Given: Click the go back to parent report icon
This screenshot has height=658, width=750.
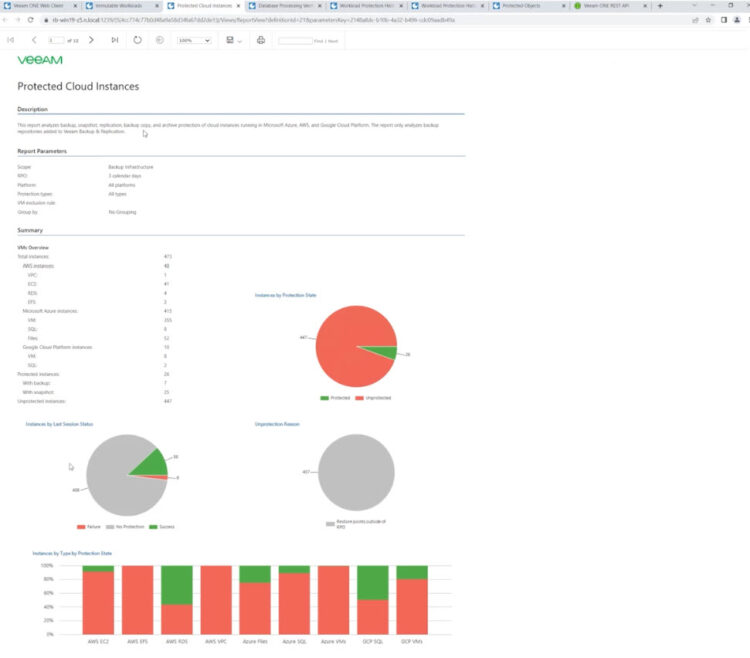Looking at the screenshot, I should (x=160, y=40).
